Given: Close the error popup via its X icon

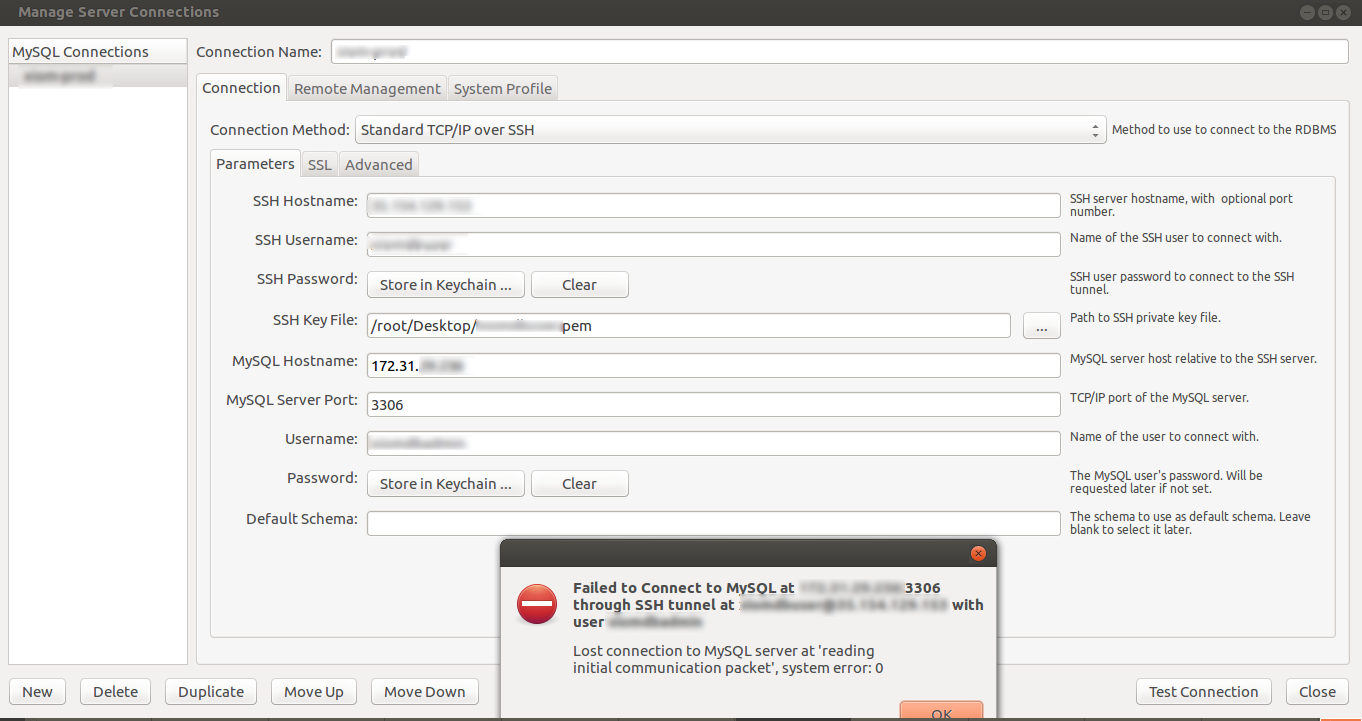Looking at the screenshot, I should (x=978, y=553).
